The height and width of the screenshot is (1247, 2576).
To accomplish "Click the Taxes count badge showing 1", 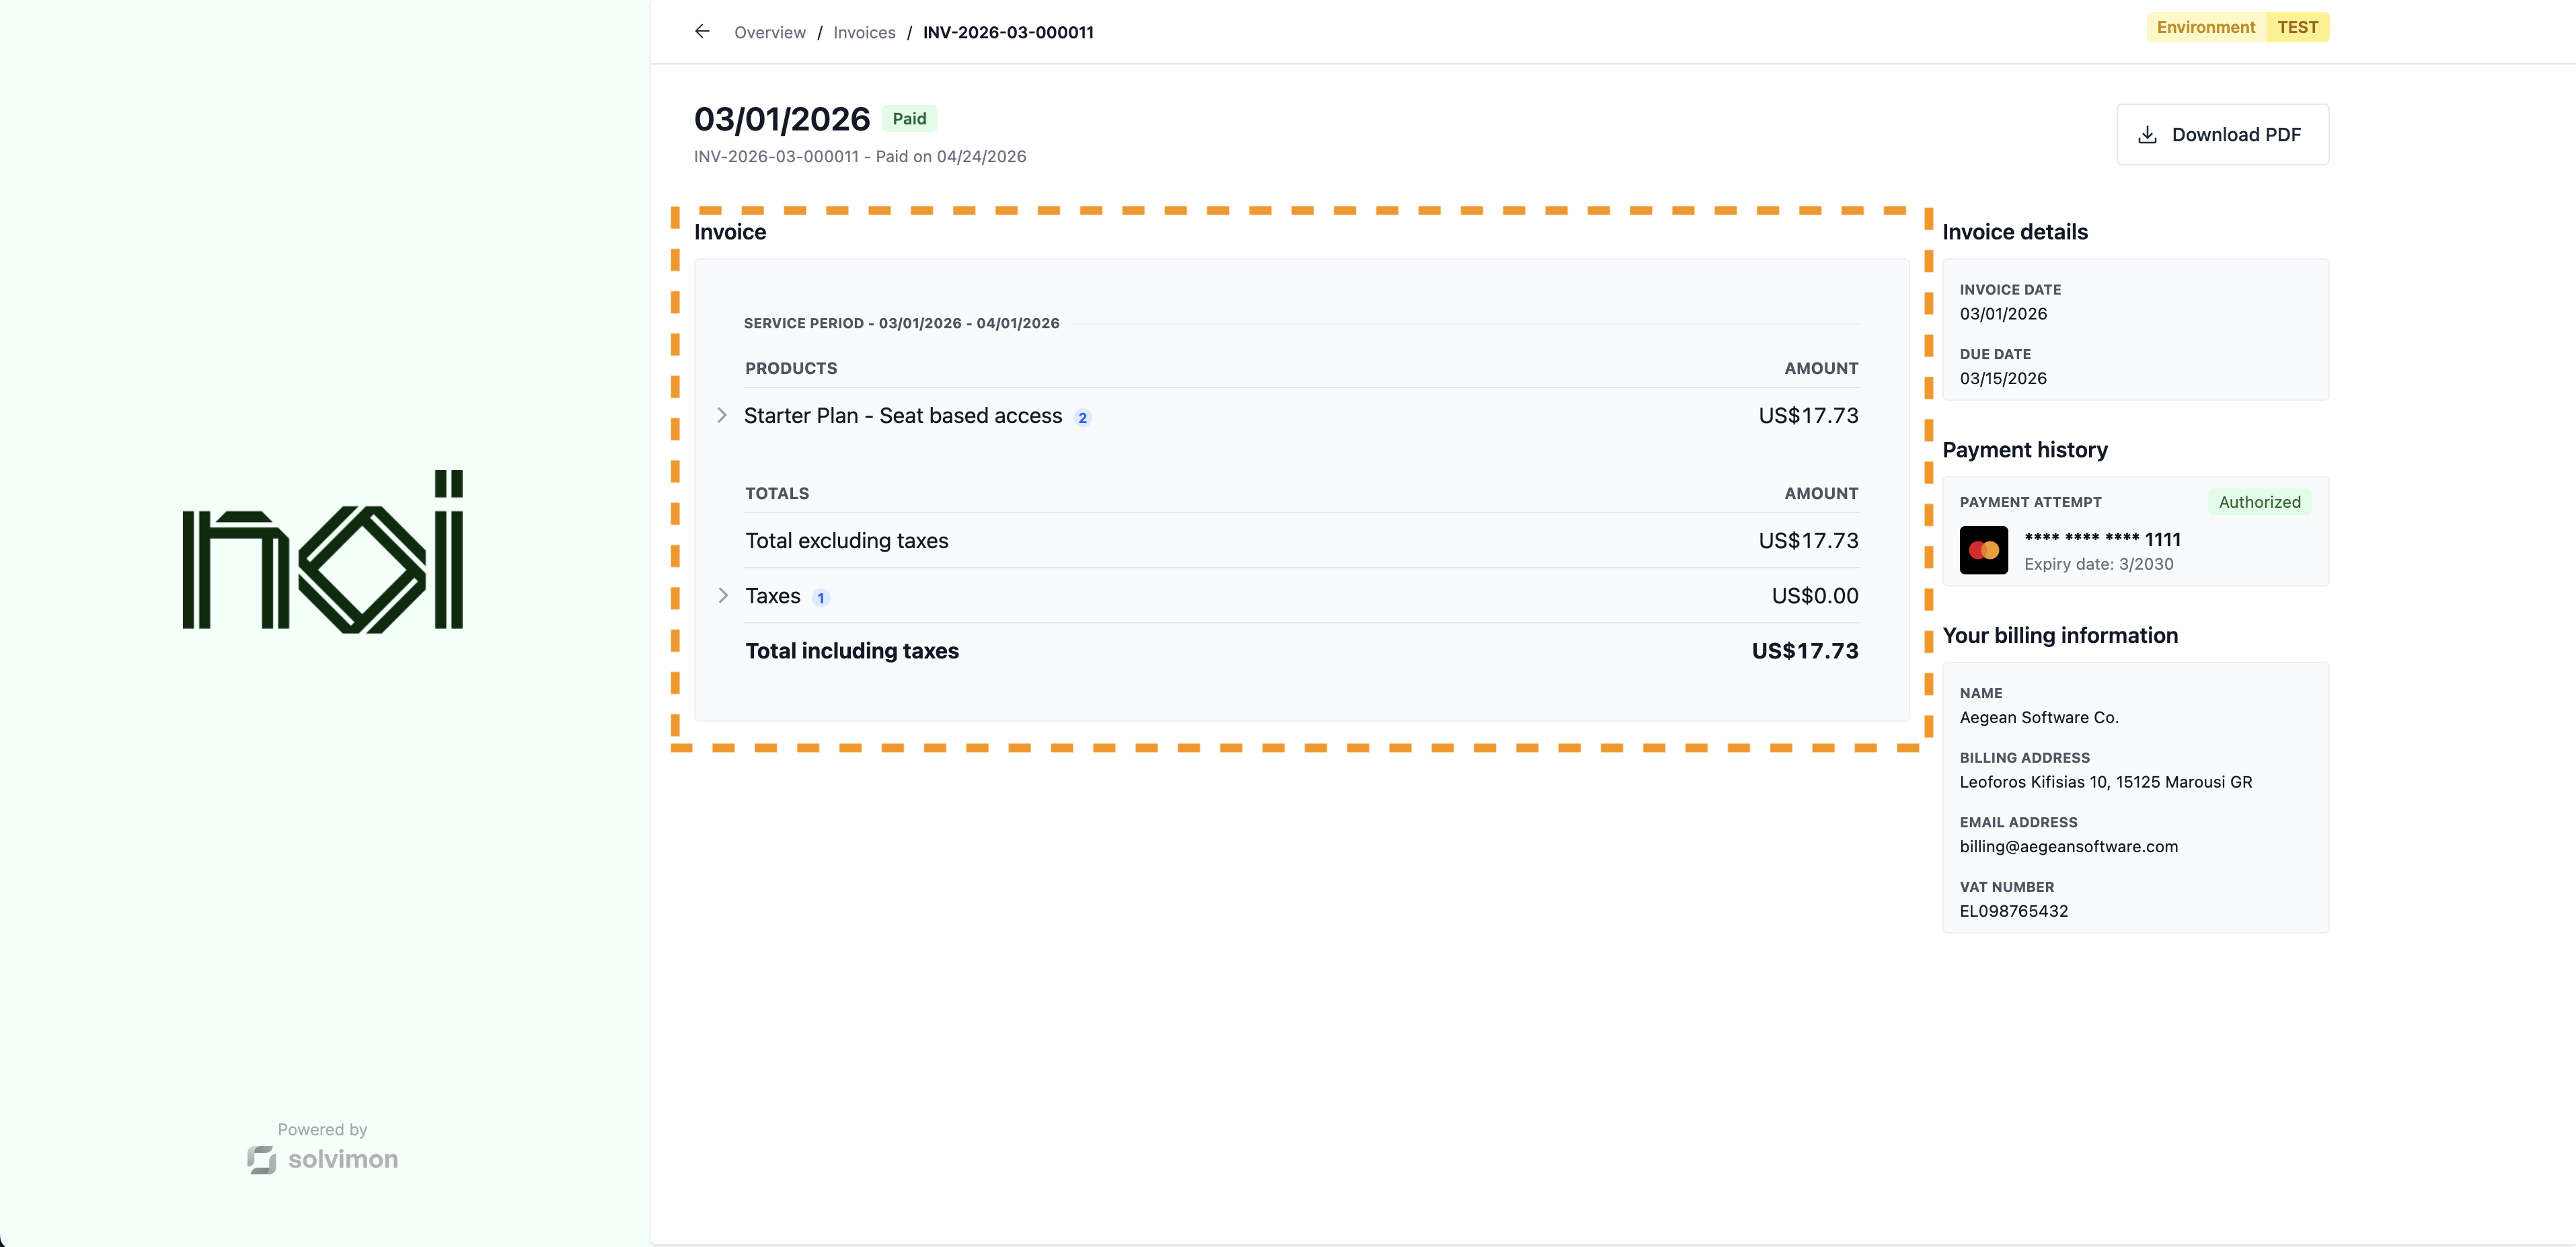I will coord(821,598).
